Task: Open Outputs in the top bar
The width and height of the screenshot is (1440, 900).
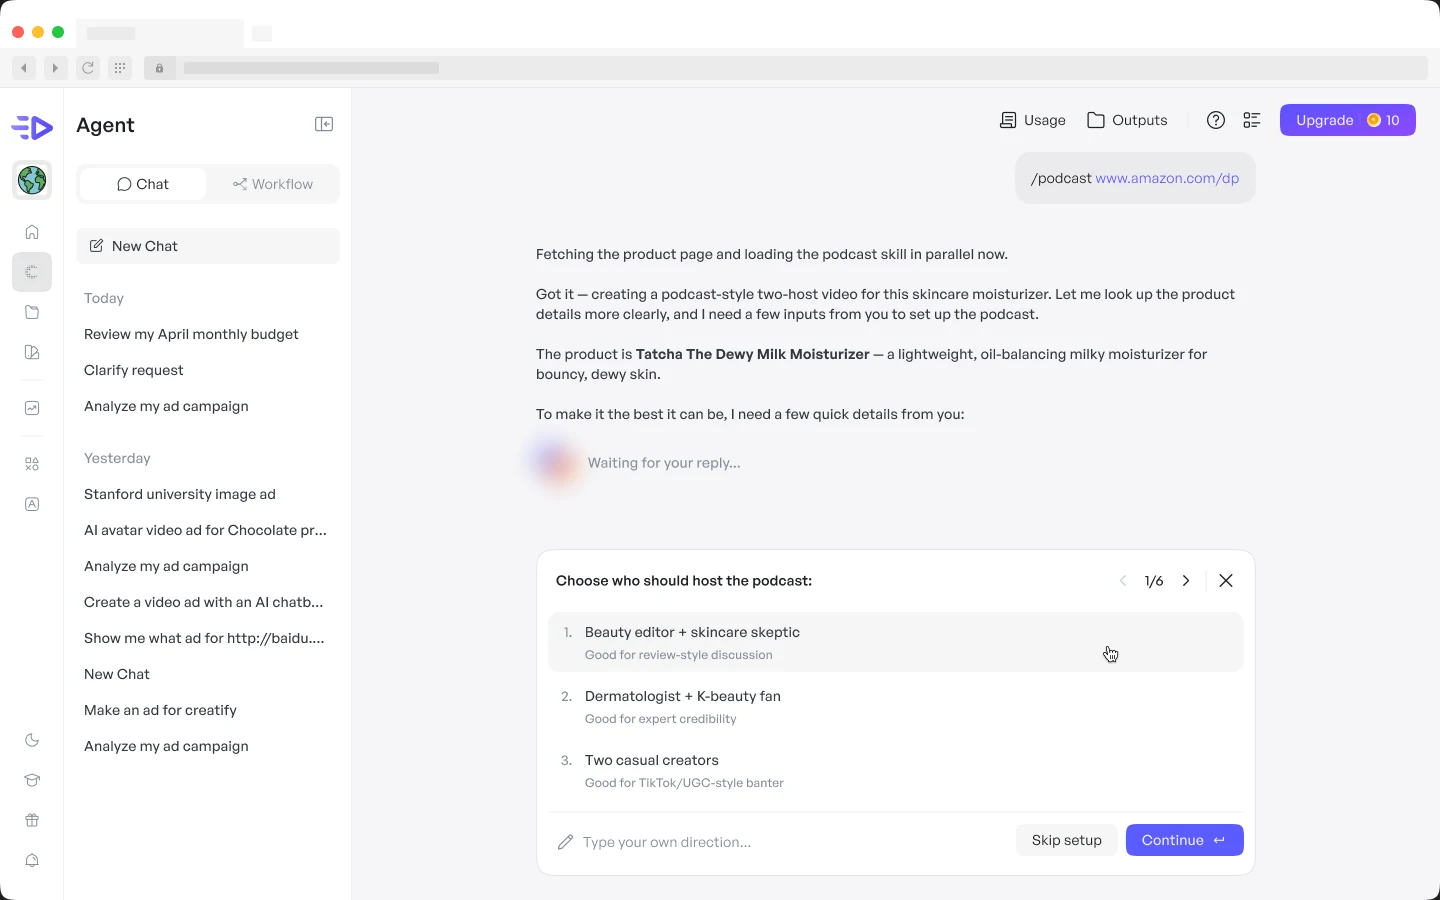Action: (x=1127, y=120)
